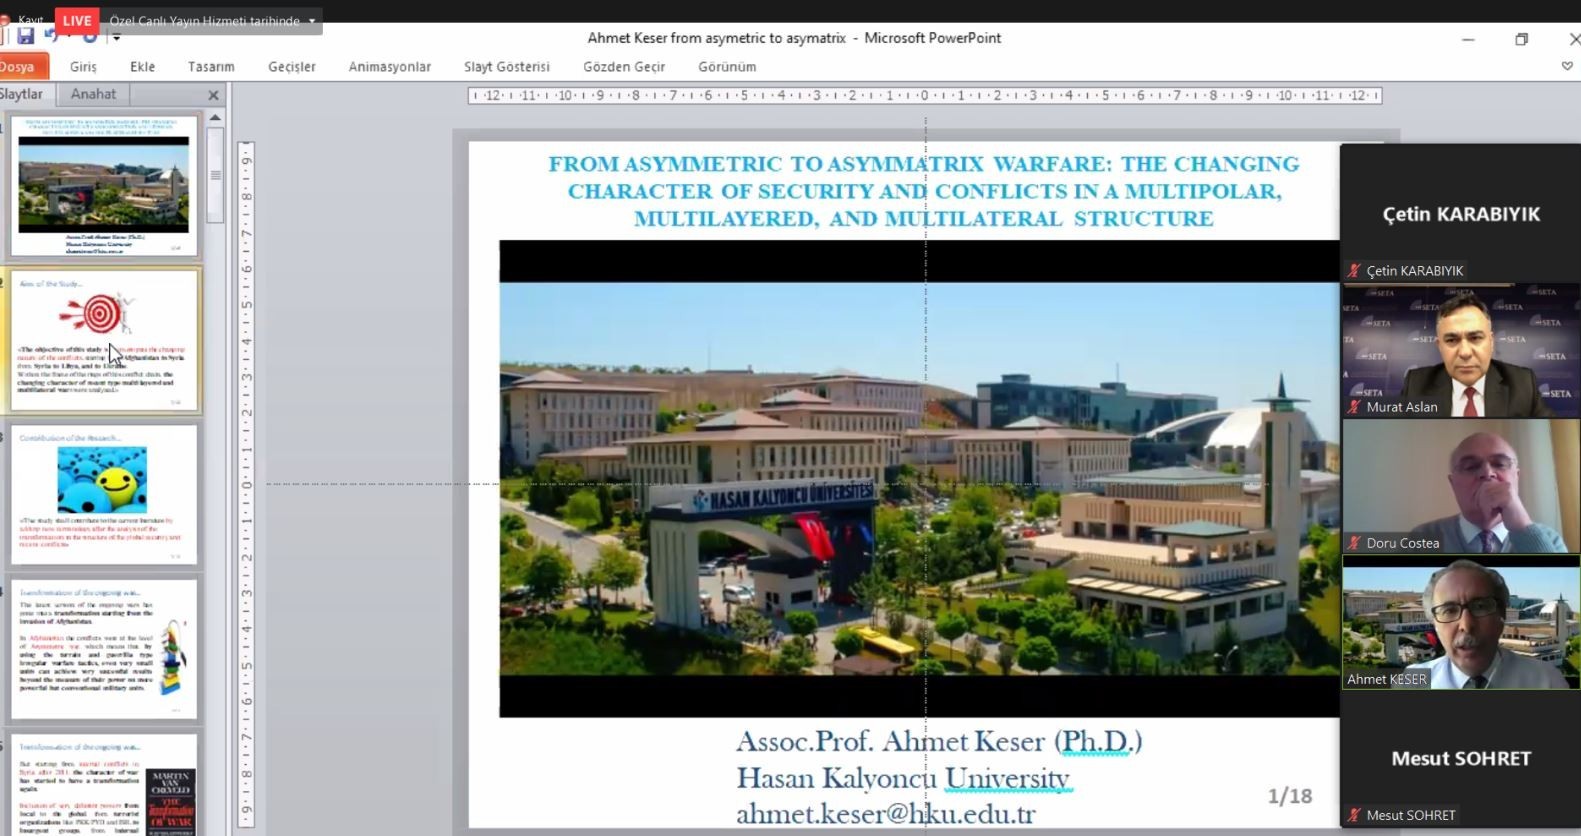Click muted mic icon beside Doru Costea

(x=1354, y=543)
